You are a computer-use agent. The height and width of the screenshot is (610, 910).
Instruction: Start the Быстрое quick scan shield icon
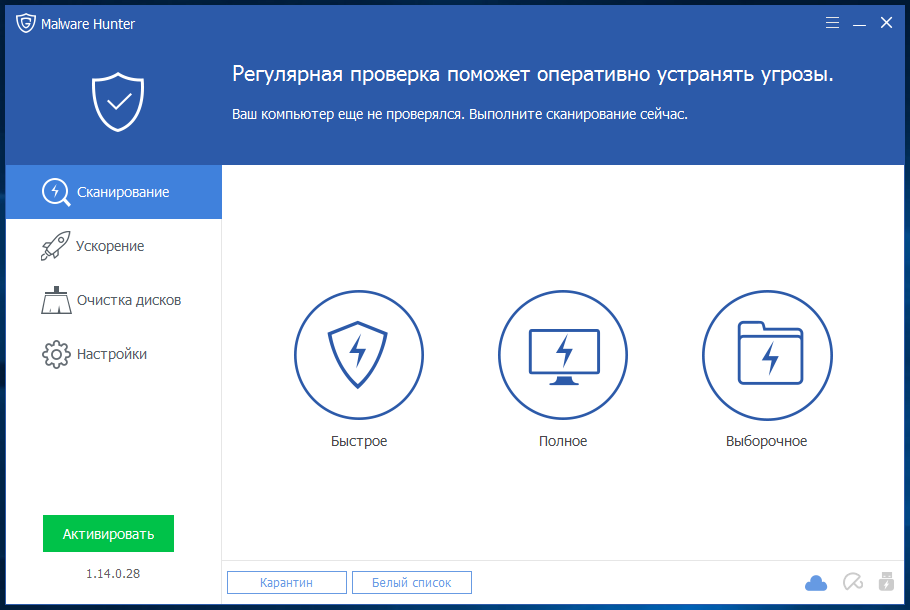pyautogui.click(x=358, y=353)
